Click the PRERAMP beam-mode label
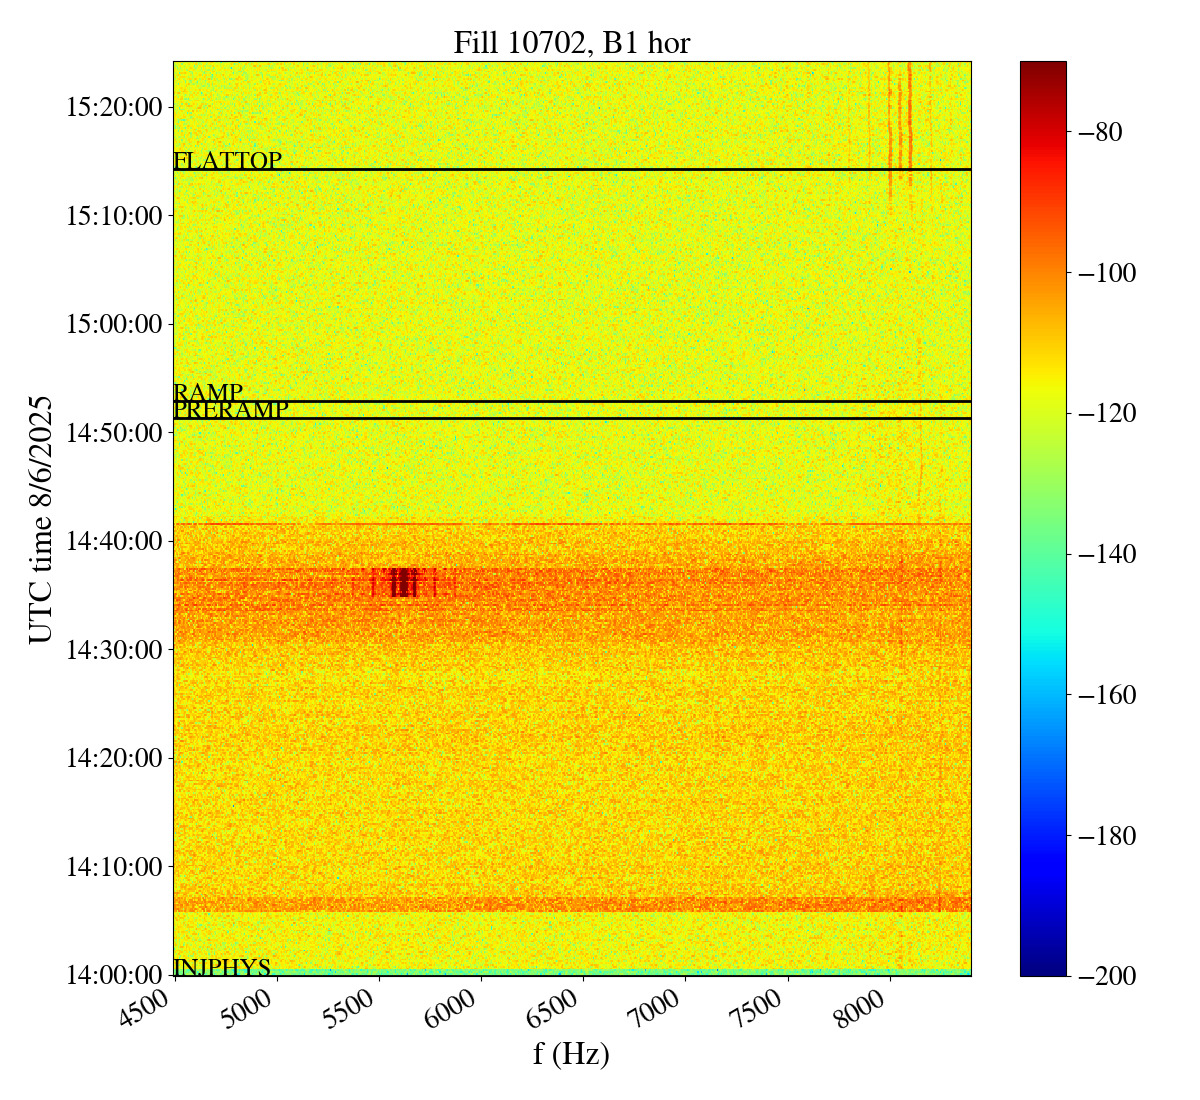1200x1100 pixels. 231,410
